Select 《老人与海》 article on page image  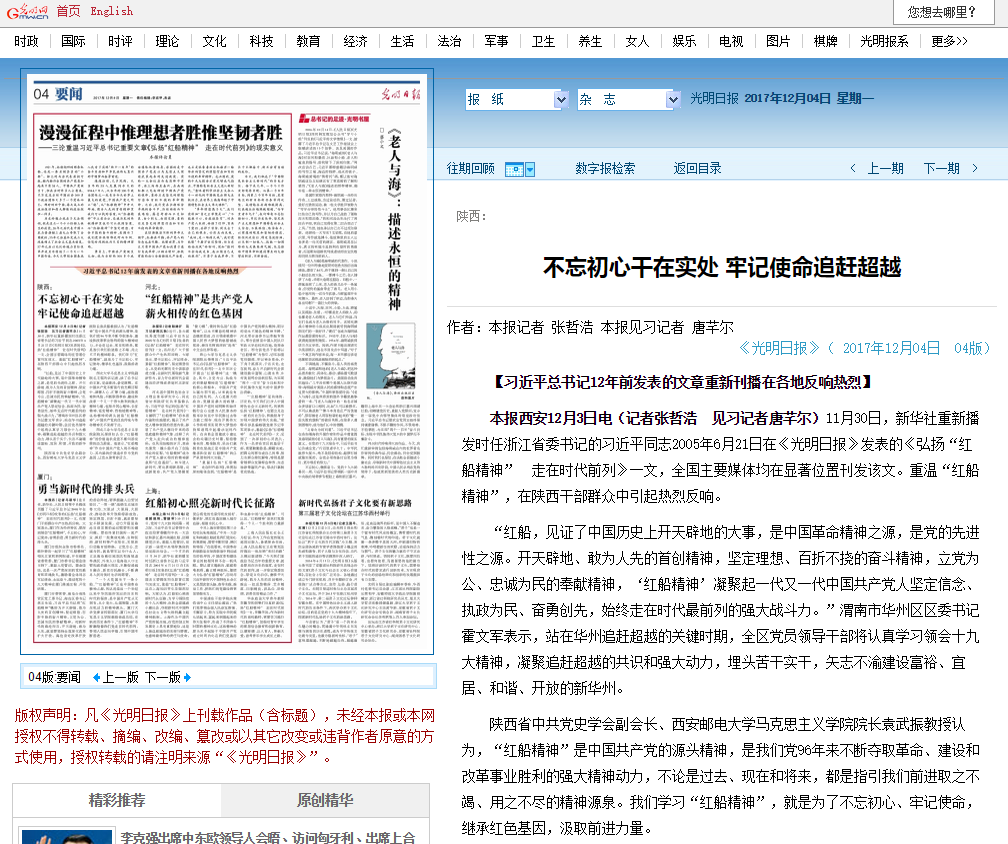[394, 219]
